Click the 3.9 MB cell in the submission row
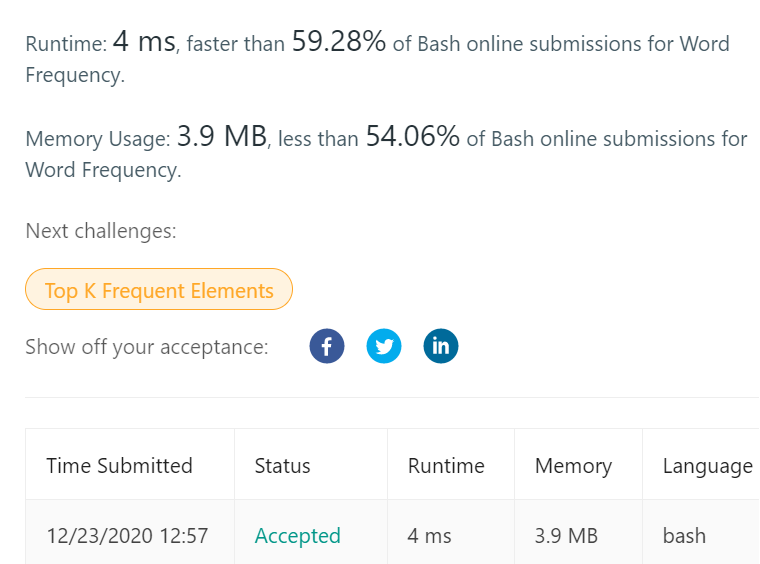Screen dimensions: 760x564 click(x=566, y=536)
